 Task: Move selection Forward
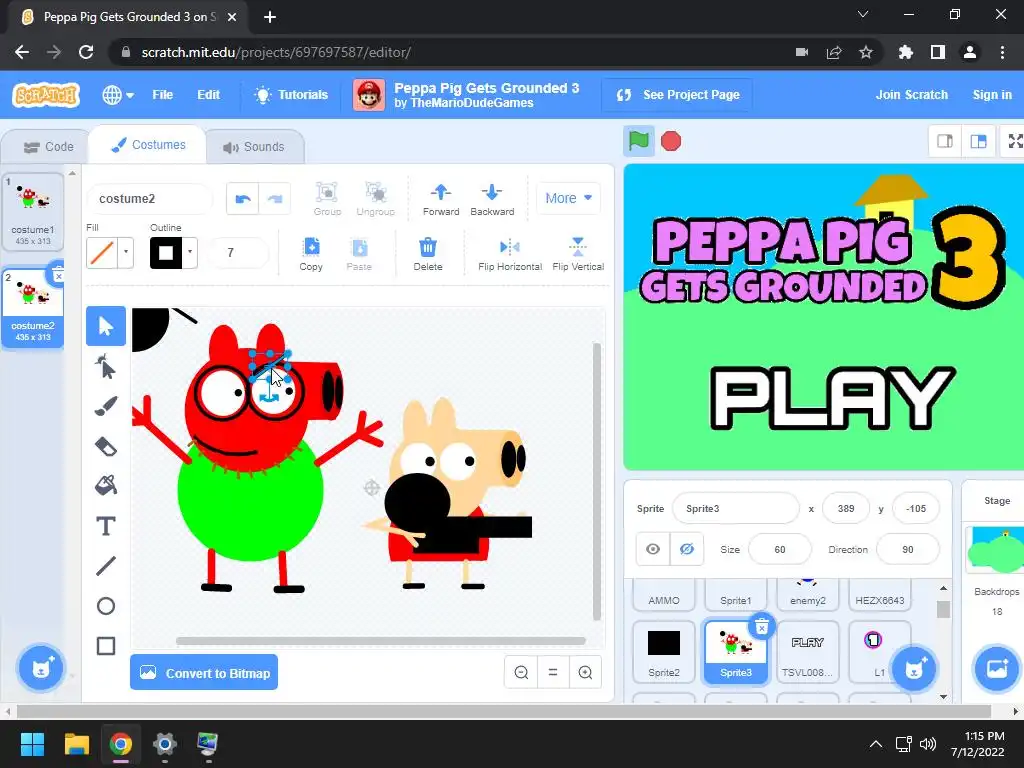[x=441, y=199]
